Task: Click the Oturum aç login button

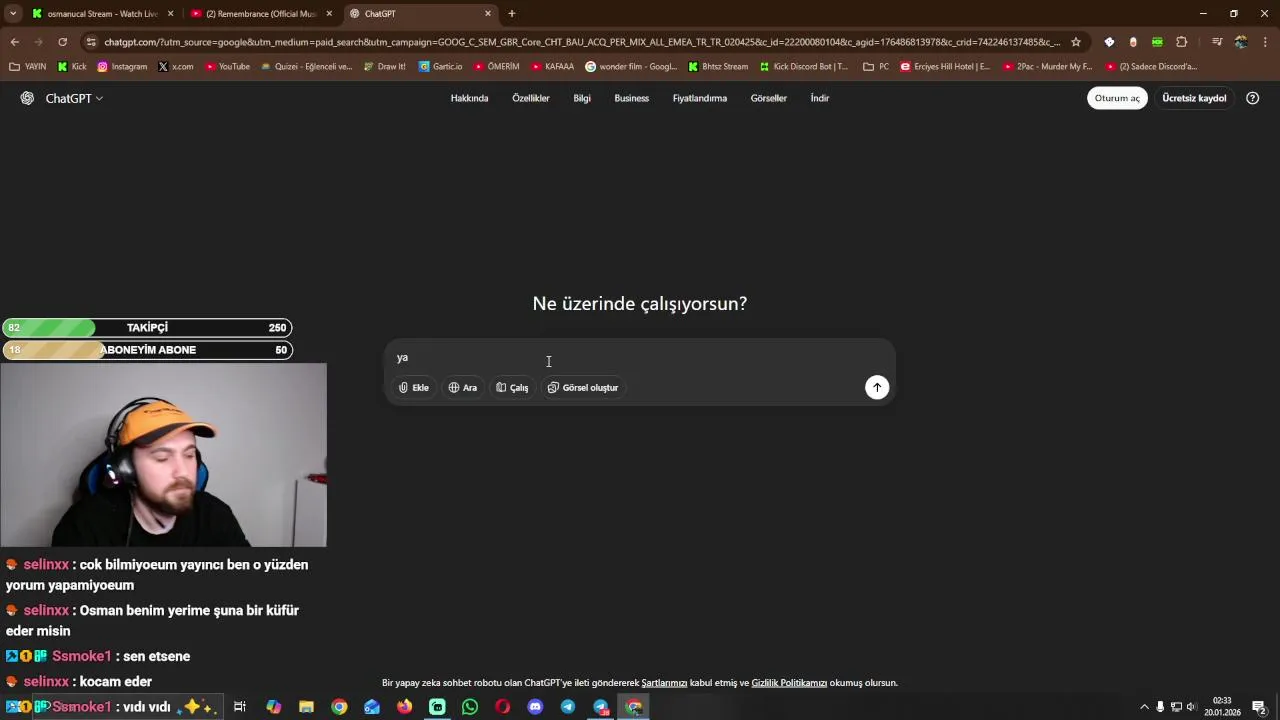Action: coord(1117,98)
